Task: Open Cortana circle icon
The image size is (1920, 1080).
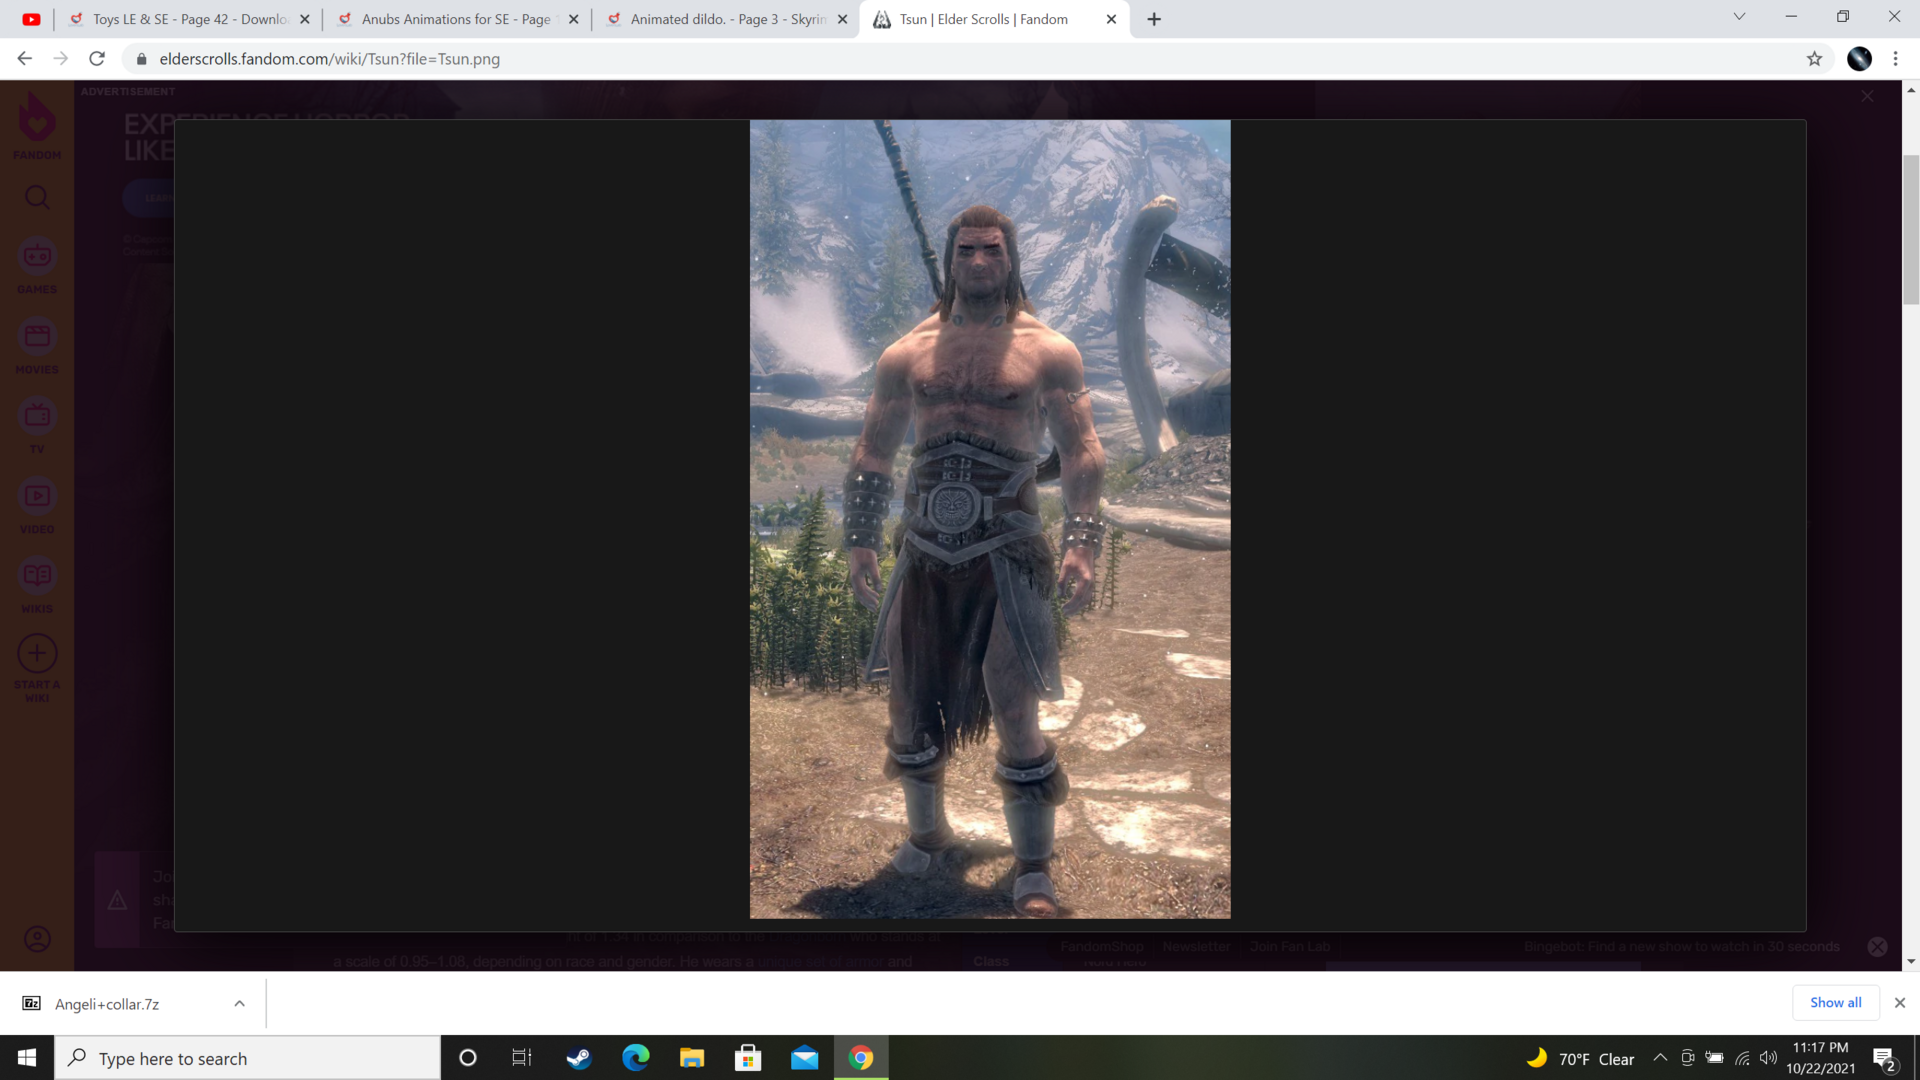Action: coord(467,1058)
